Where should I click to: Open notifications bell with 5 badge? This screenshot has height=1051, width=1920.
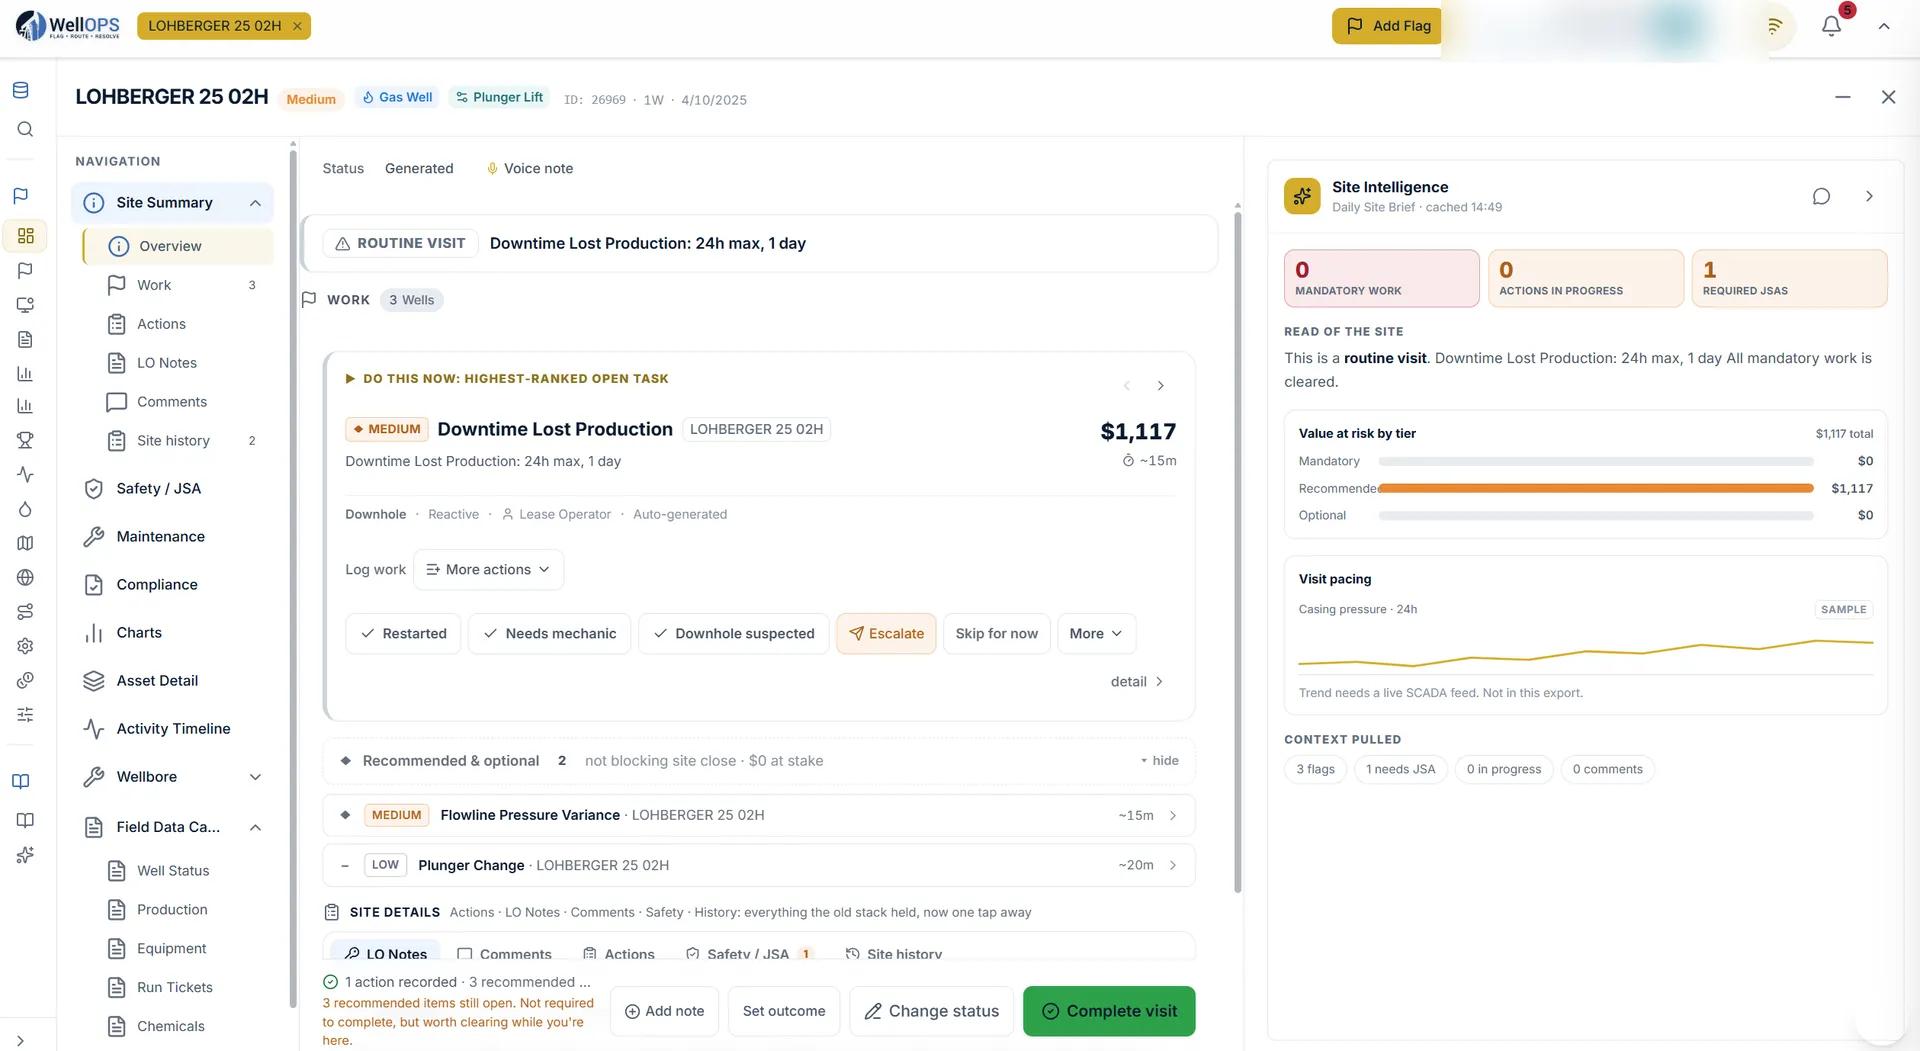(x=1831, y=26)
